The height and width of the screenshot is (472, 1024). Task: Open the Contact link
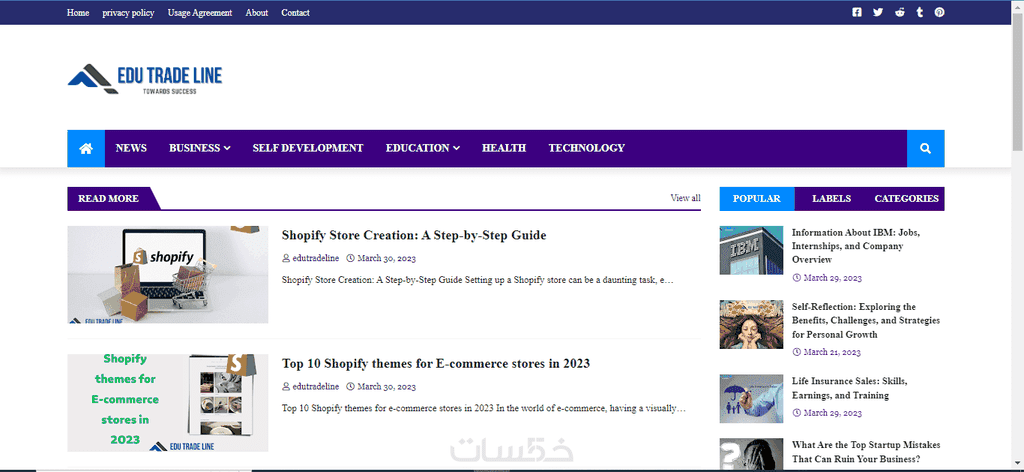tap(295, 12)
